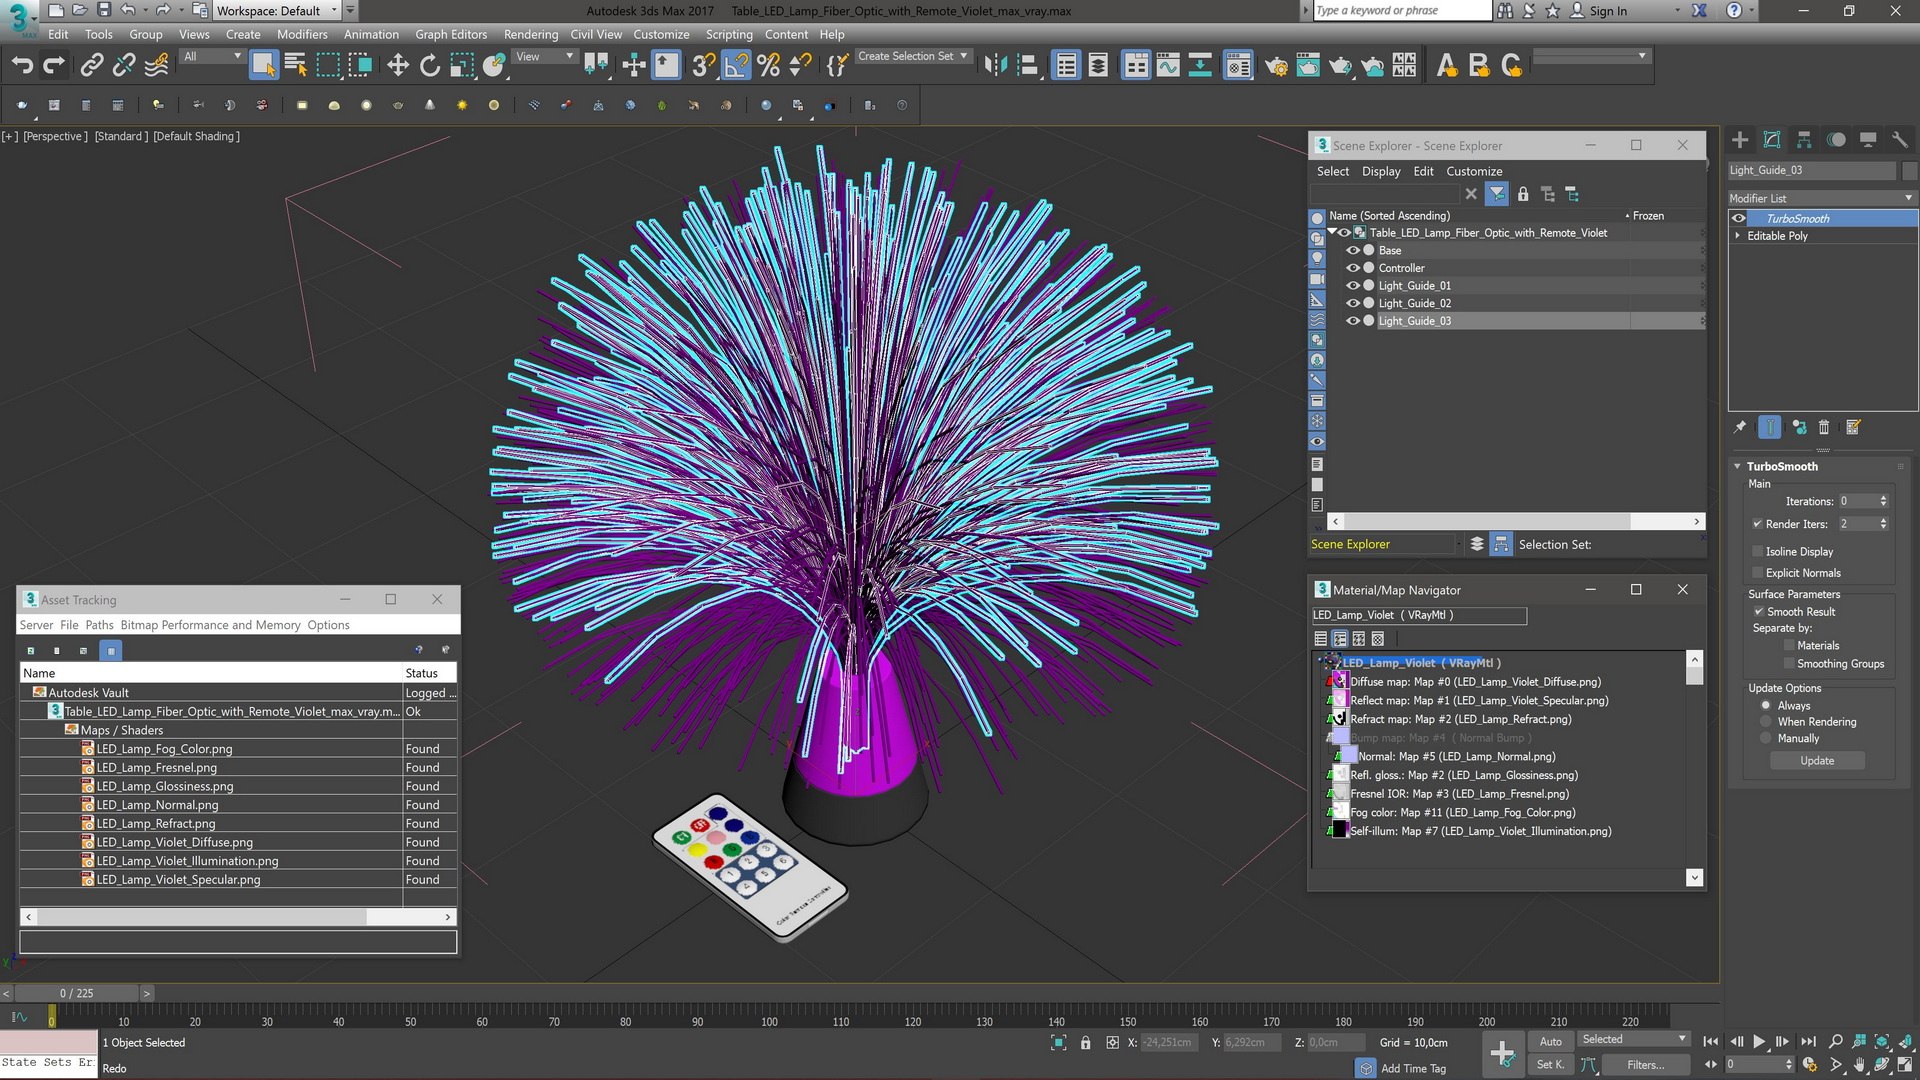This screenshot has height=1080, width=1920.
Task: Toggle the Angle Snap icon
Action: pyautogui.click(x=736, y=66)
